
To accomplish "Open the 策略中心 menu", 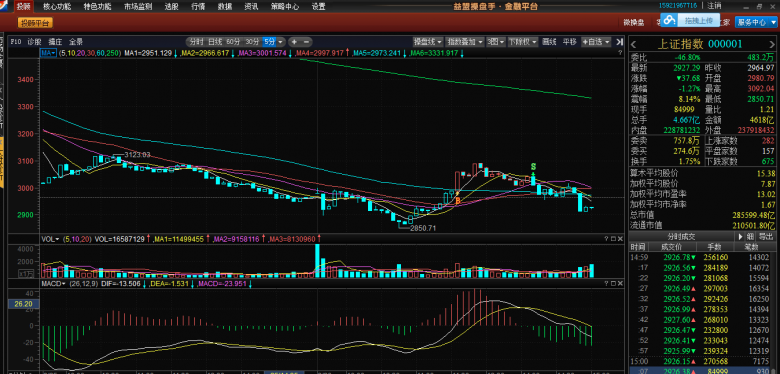I will pos(285,7).
